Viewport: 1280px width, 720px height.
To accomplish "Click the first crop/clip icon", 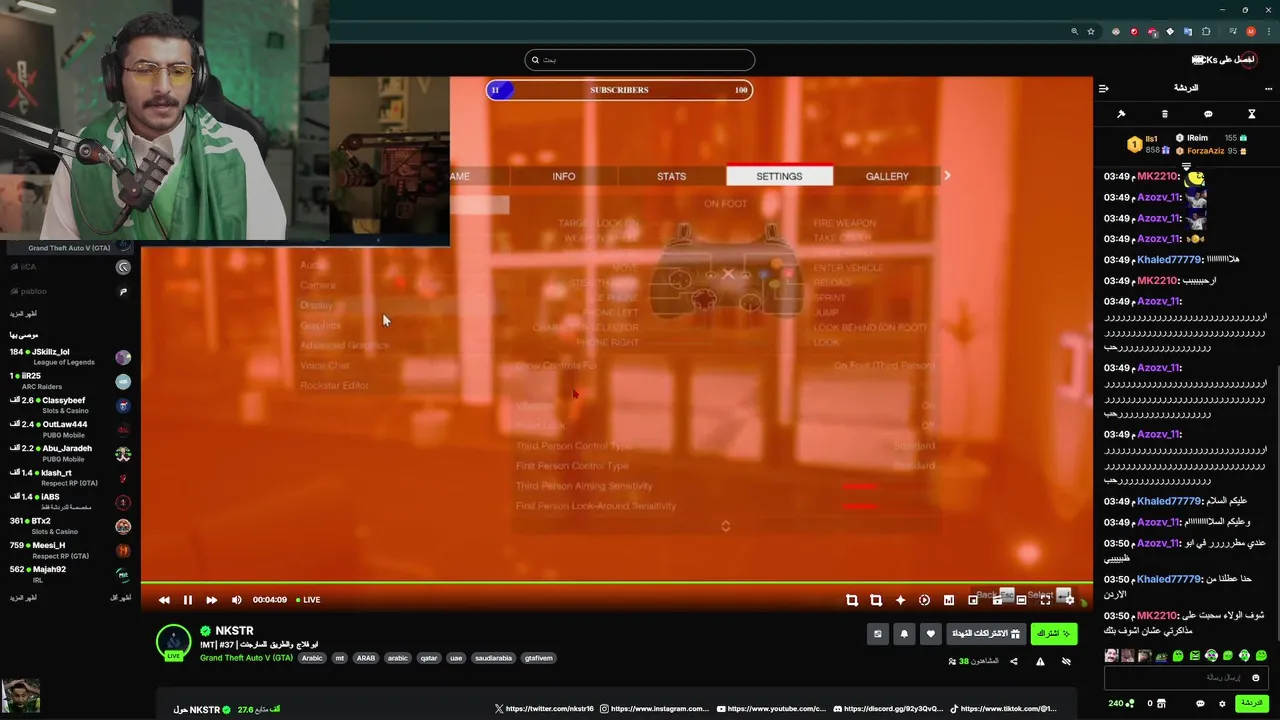I will (852, 600).
